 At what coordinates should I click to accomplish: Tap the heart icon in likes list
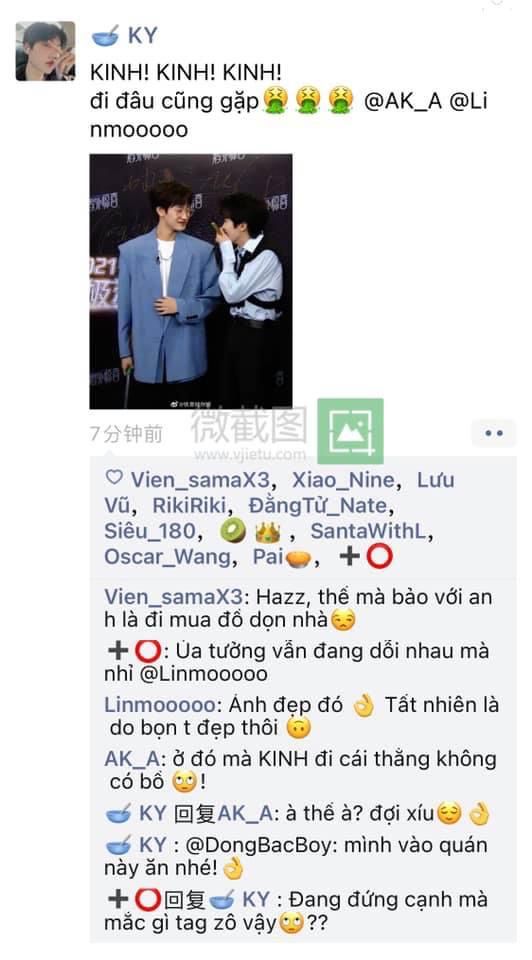click(x=114, y=478)
